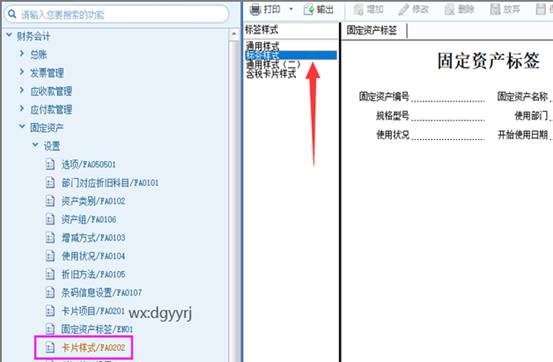Click the Print (打印) printer icon
This screenshot has height=362, width=553.
[x=255, y=10]
